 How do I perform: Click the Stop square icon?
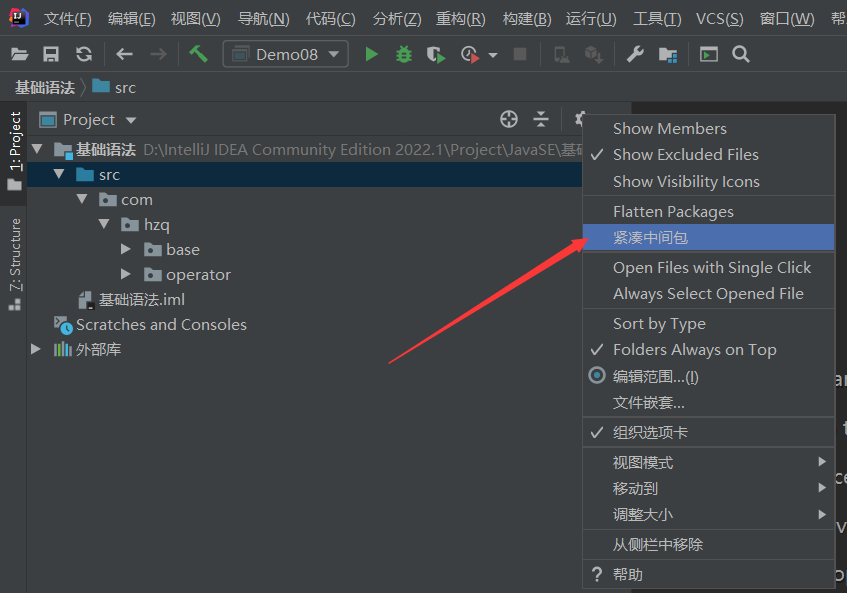[x=520, y=54]
